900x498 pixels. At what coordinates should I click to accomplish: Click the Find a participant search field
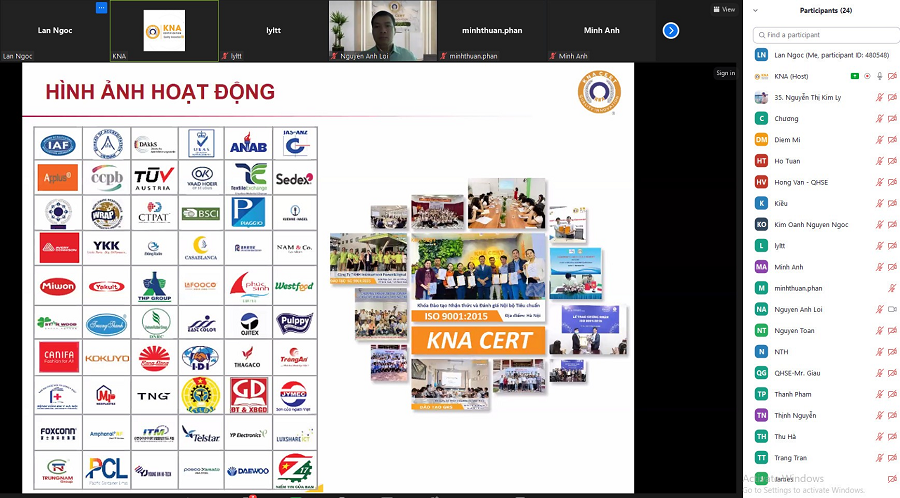(827, 35)
